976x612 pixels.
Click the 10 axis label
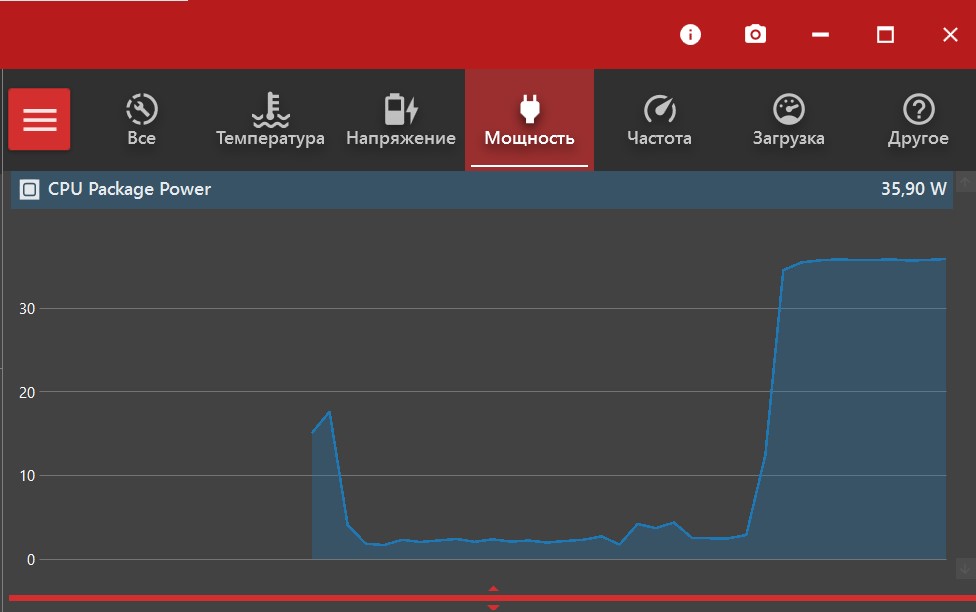pyautogui.click(x=27, y=476)
